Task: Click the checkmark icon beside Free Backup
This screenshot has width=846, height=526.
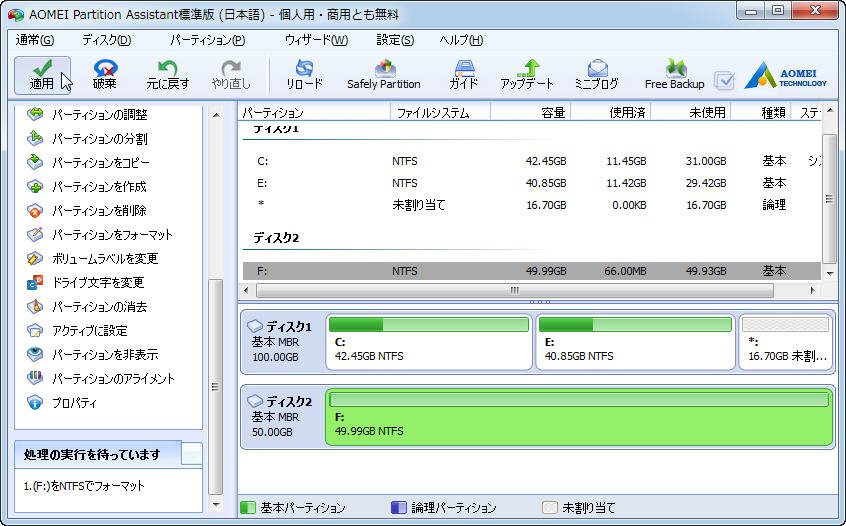Action: click(x=724, y=81)
